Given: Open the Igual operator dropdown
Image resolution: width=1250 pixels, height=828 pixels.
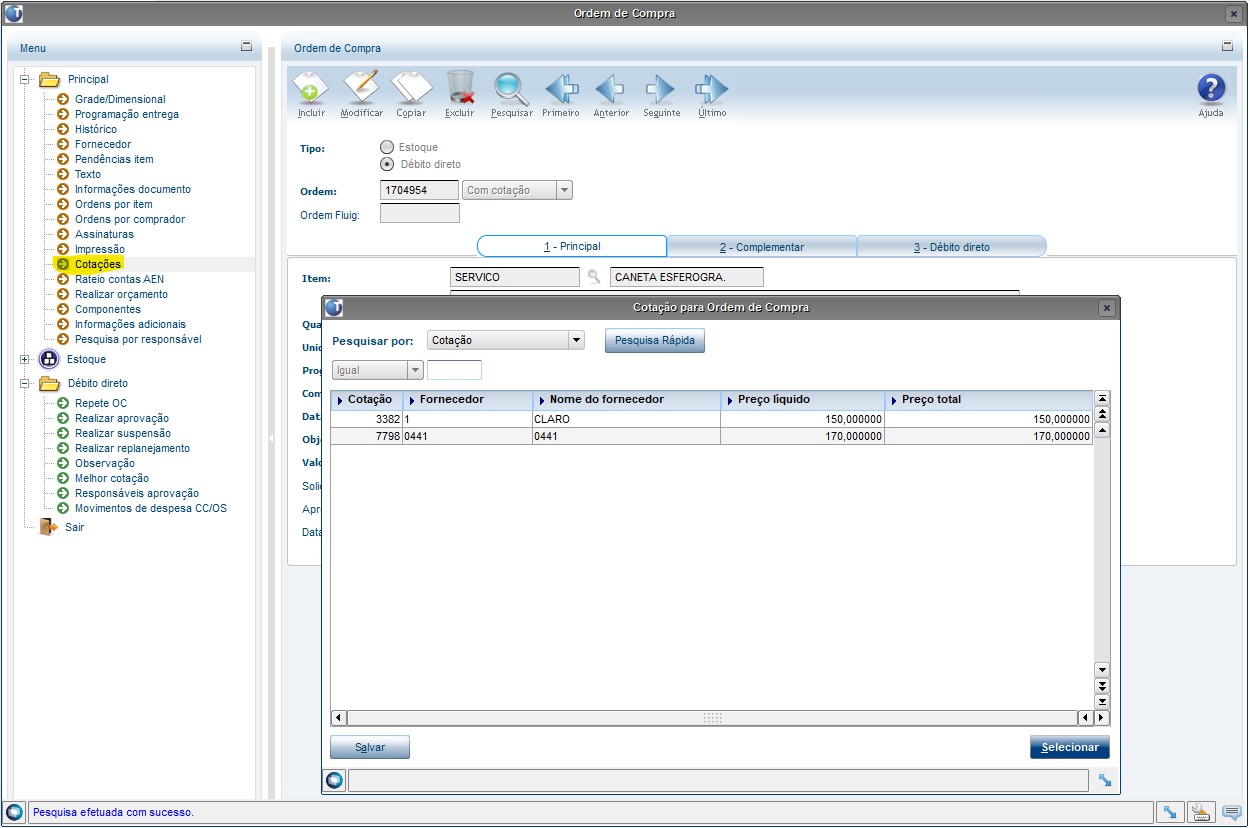Looking at the screenshot, I should [415, 370].
